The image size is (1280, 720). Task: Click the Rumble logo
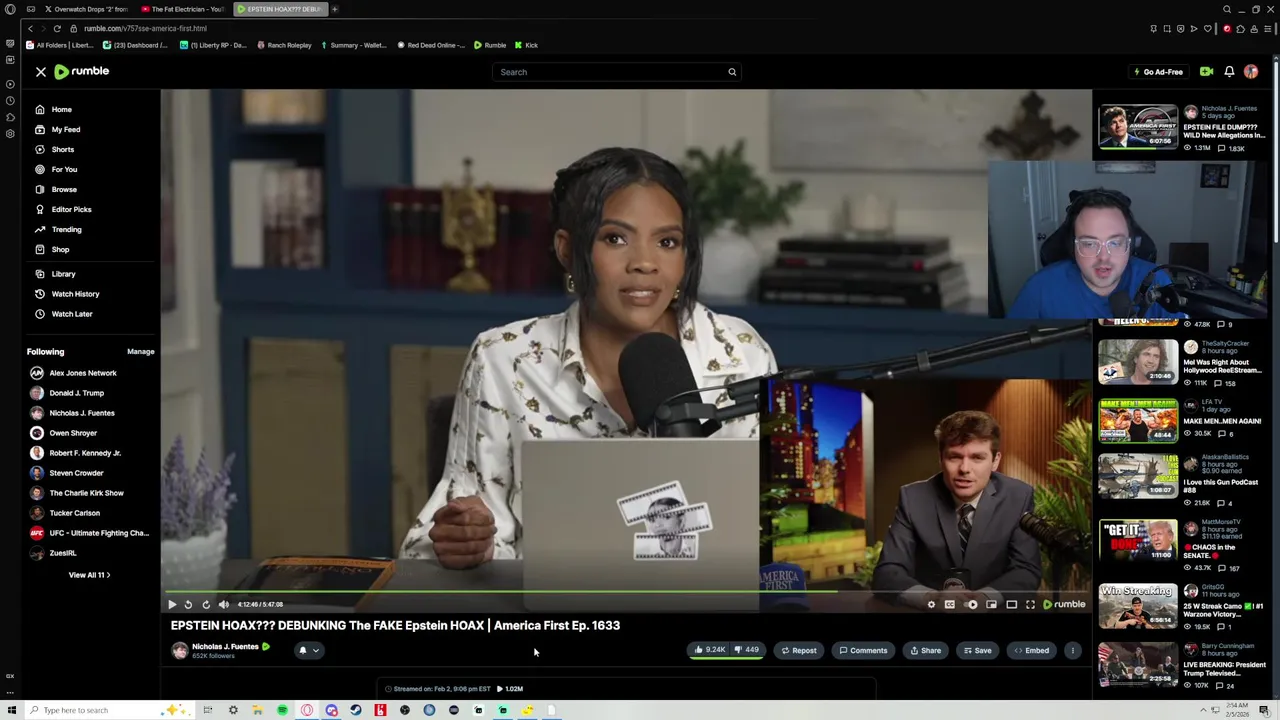[82, 72]
